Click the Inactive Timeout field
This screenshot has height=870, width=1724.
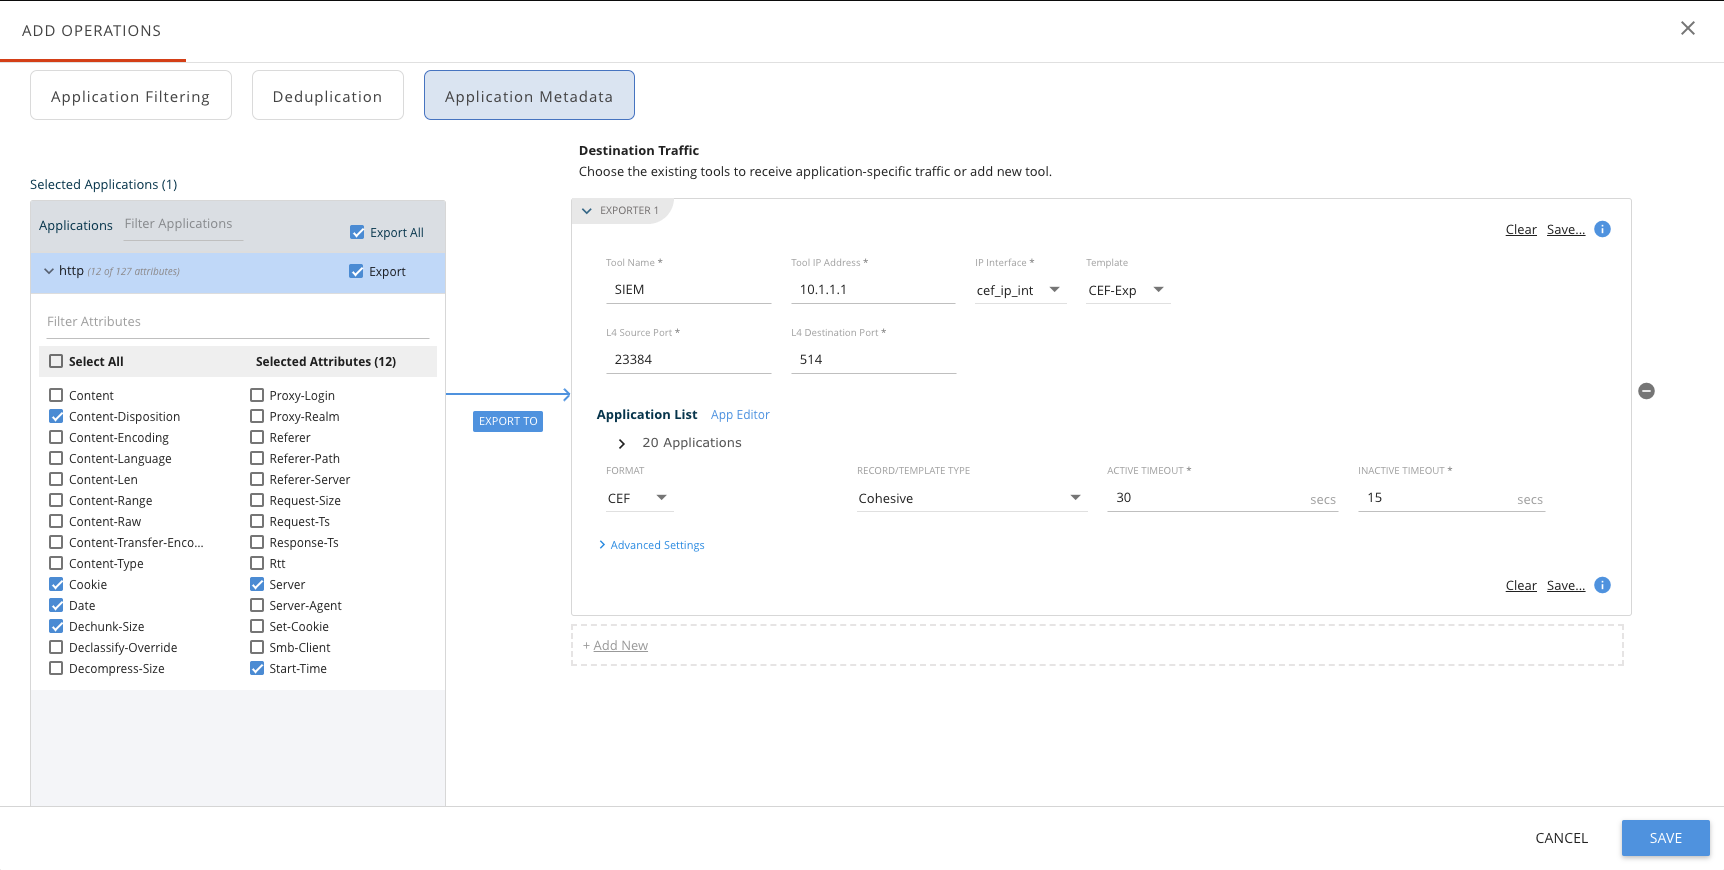point(1451,498)
